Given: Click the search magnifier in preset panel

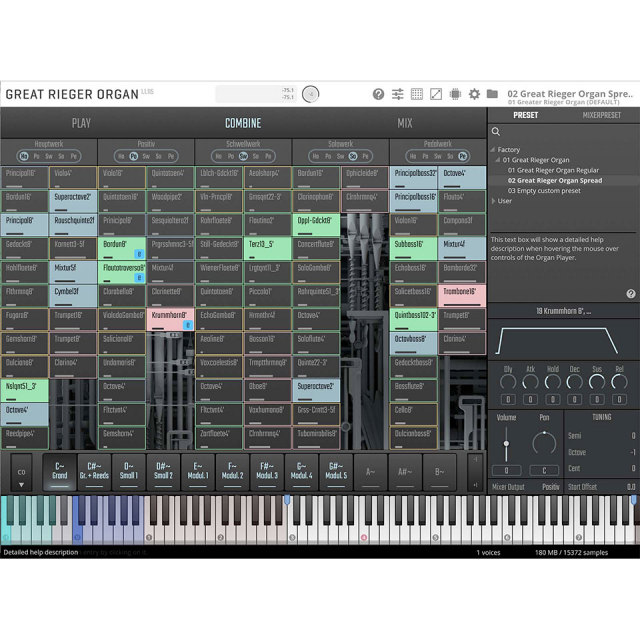Looking at the screenshot, I should point(496,132).
